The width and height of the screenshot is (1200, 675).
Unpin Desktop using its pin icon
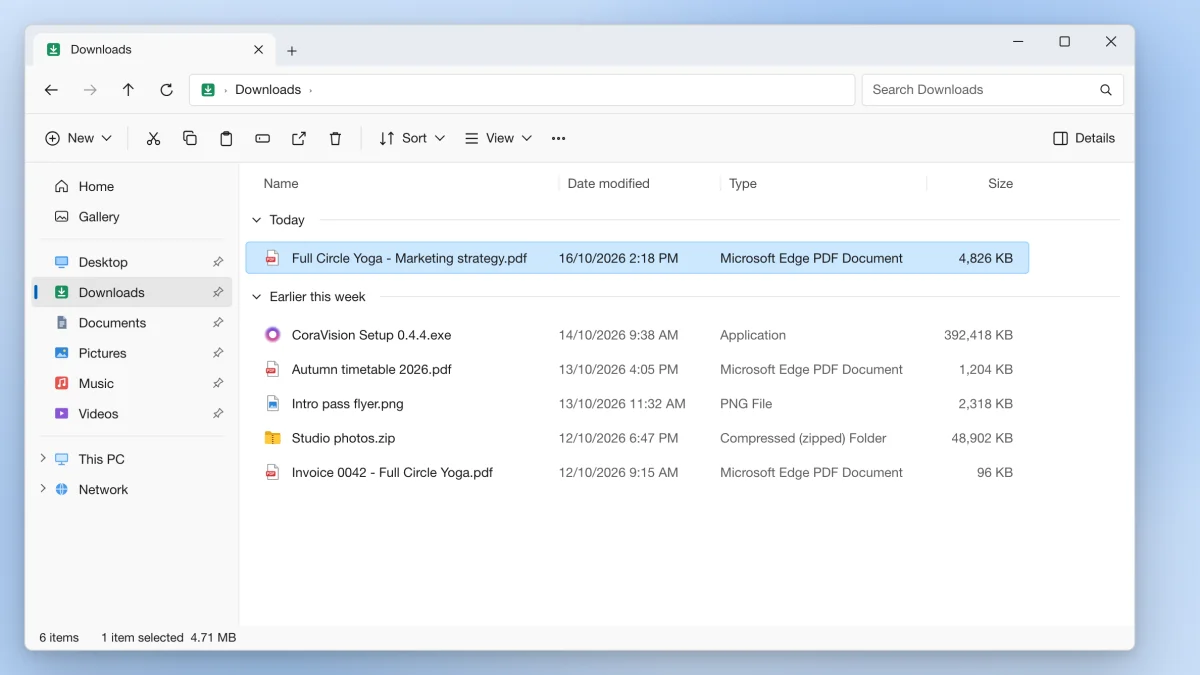(218, 262)
